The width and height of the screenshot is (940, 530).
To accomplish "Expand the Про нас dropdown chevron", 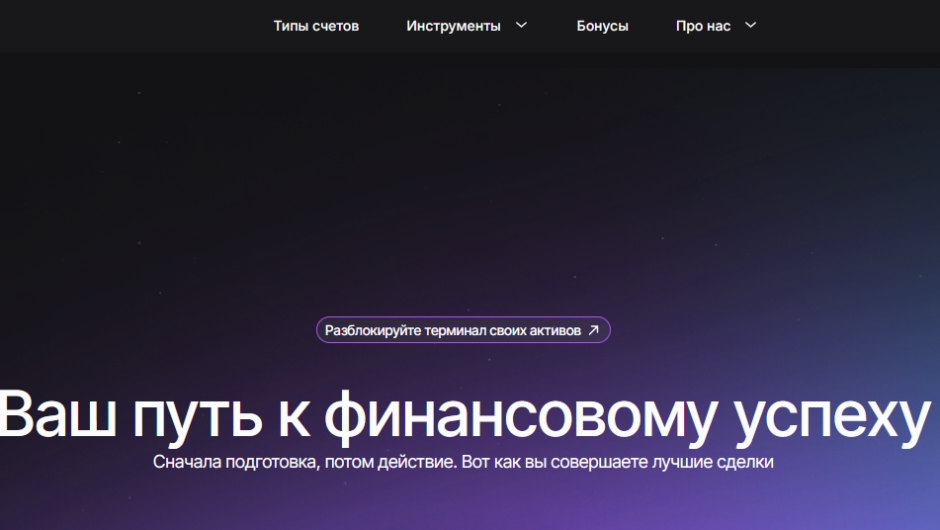I will 750,26.
